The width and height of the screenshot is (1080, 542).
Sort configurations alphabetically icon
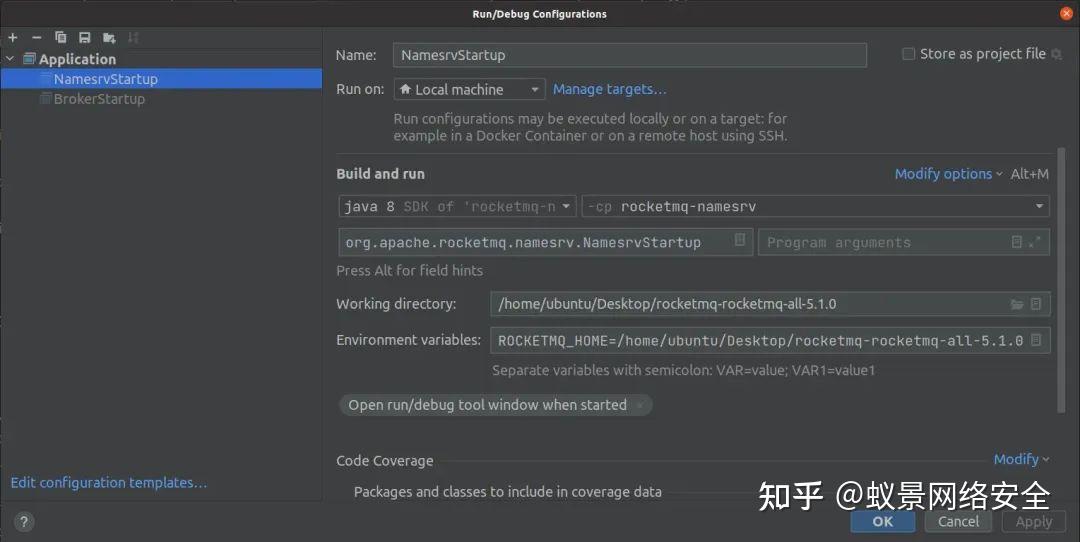click(x=133, y=37)
